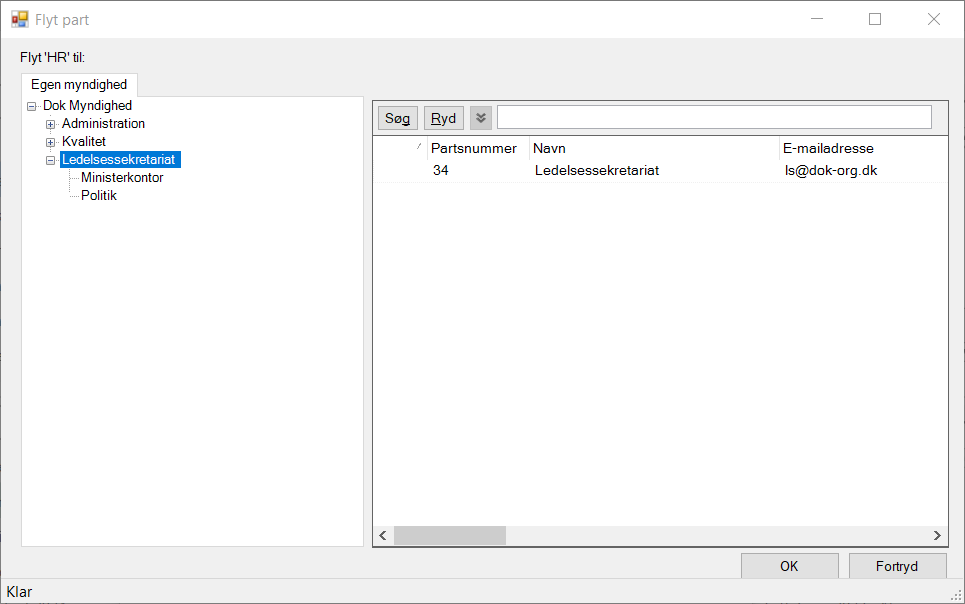Click into the search text field
Screen dimensions: 965x604
pyautogui.click(x=713, y=117)
